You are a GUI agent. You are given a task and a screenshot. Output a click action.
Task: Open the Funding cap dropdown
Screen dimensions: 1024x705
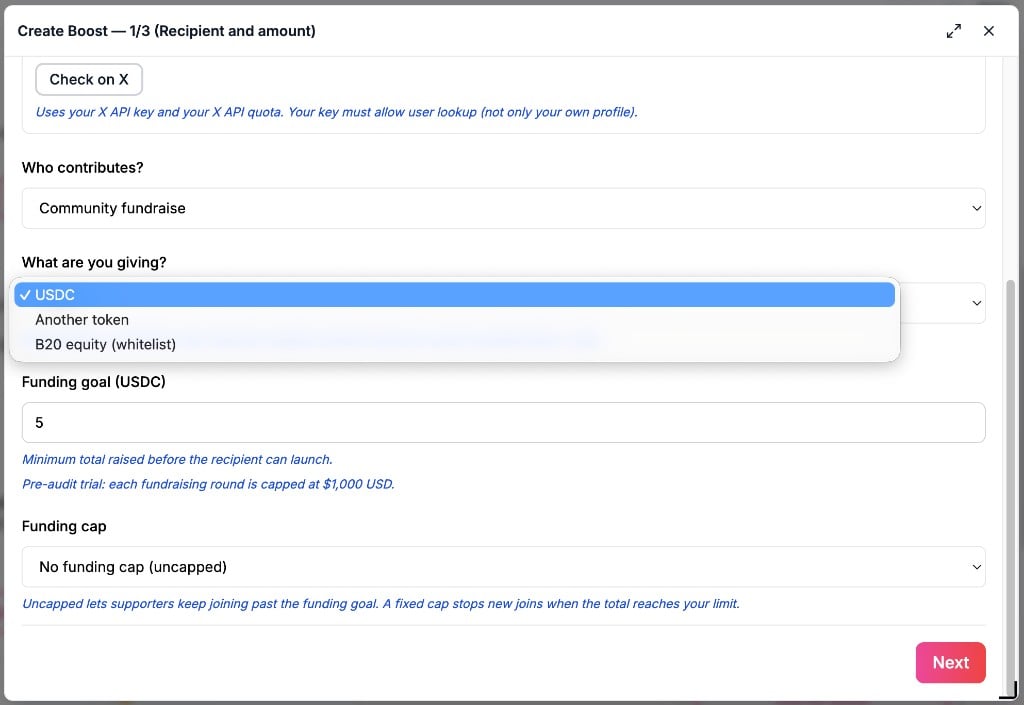pos(504,567)
